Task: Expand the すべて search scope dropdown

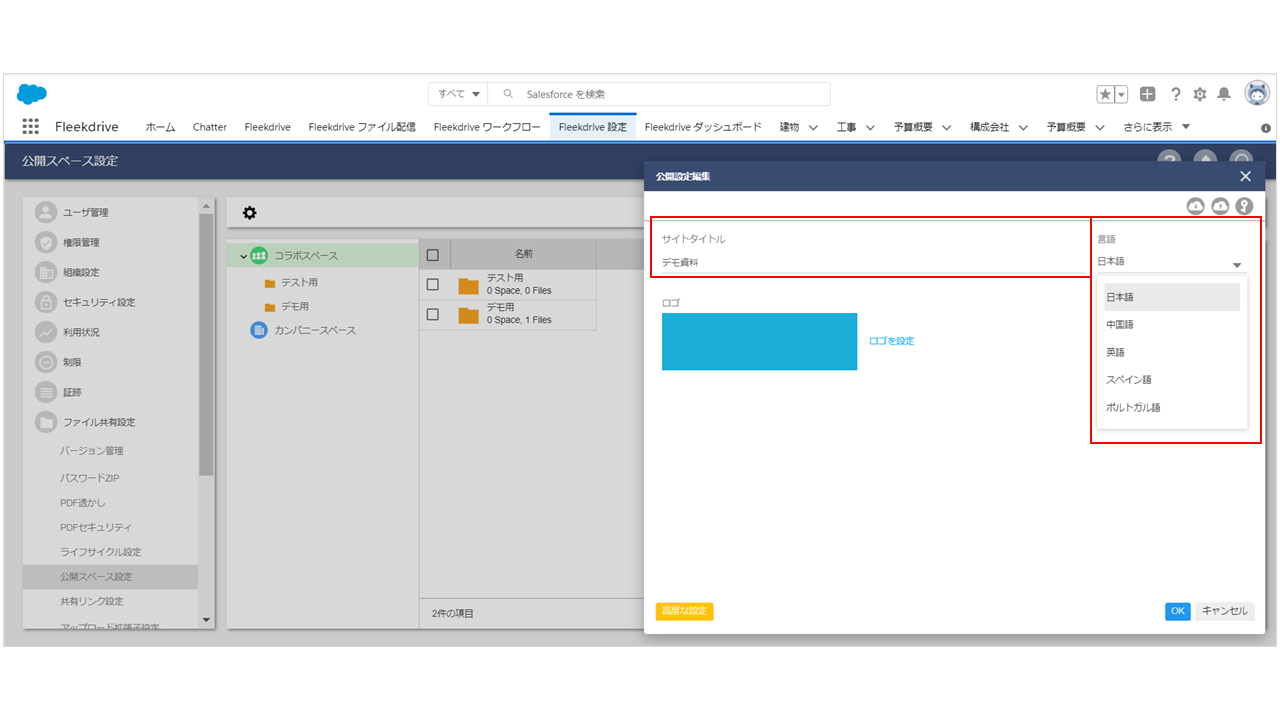Action: pyautogui.click(x=459, y=94)
